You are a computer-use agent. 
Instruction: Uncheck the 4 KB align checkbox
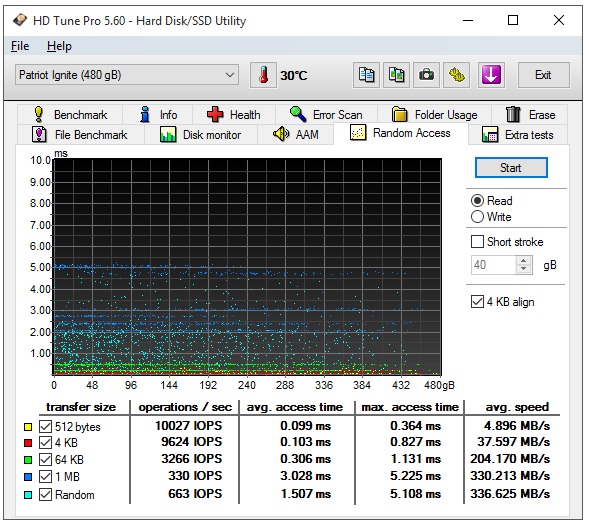pos(477,302)
